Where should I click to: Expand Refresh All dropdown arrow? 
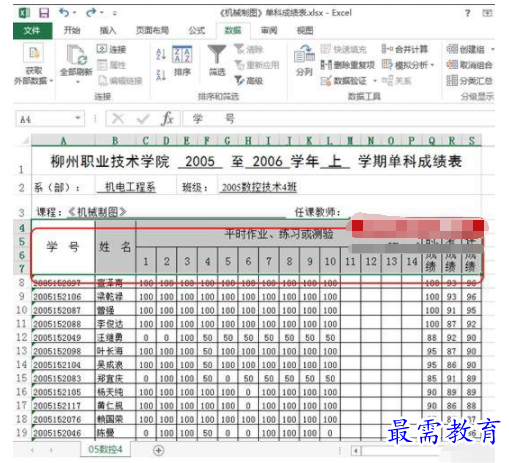tap(78, 82)
